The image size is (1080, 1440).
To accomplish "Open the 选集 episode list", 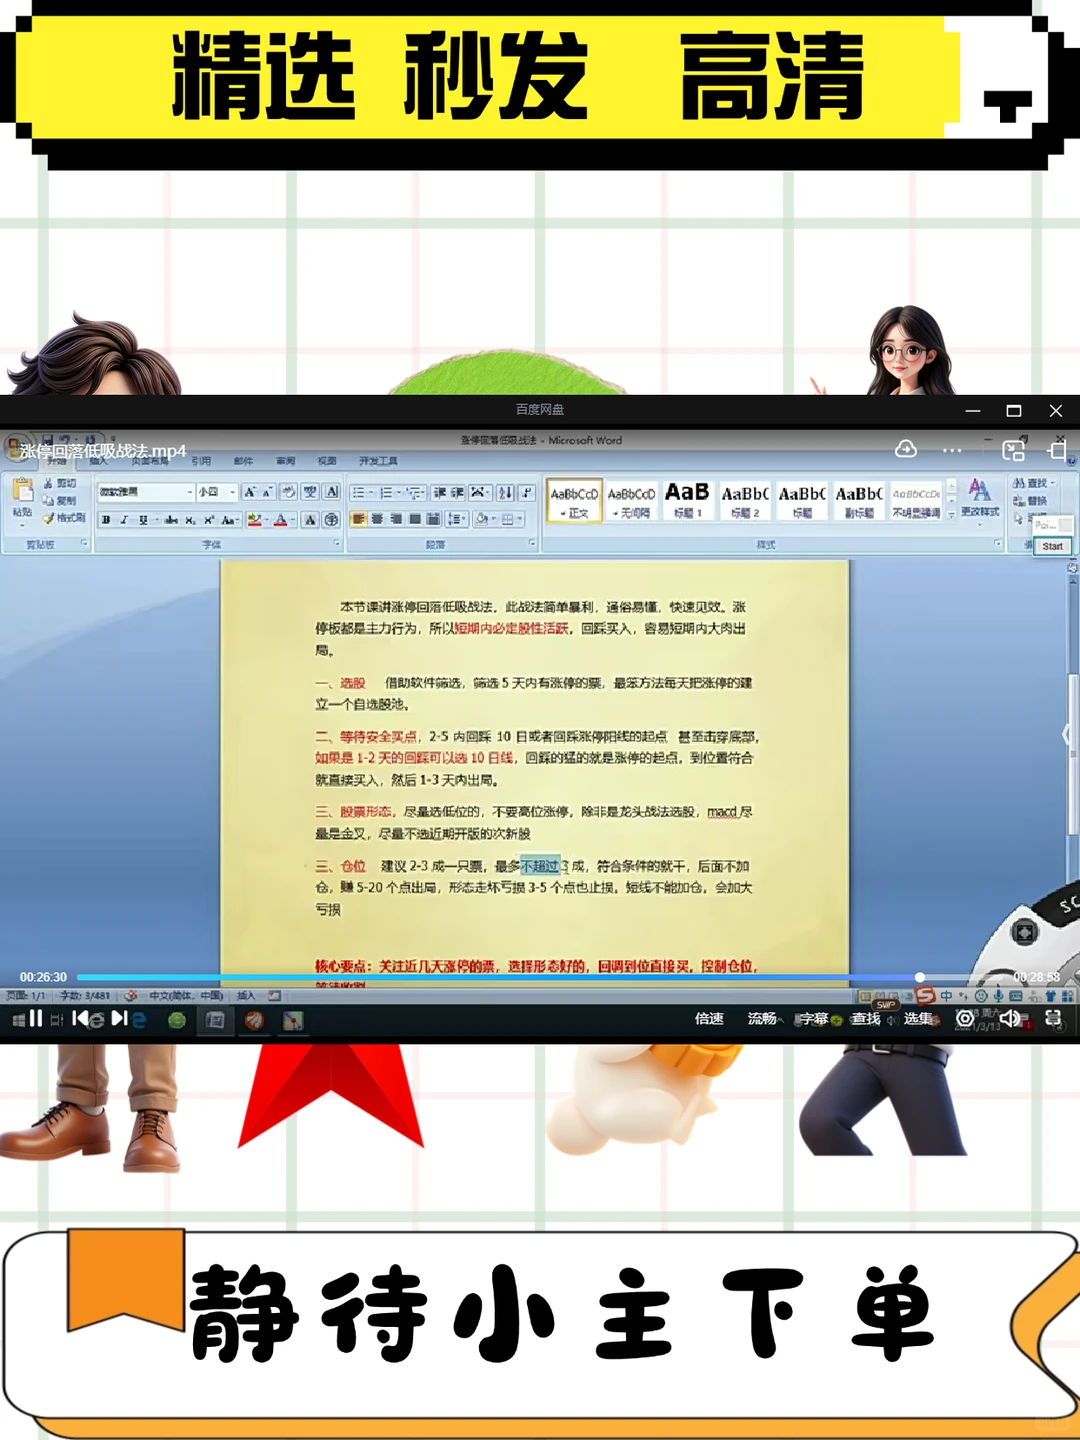I will 918,1018.
